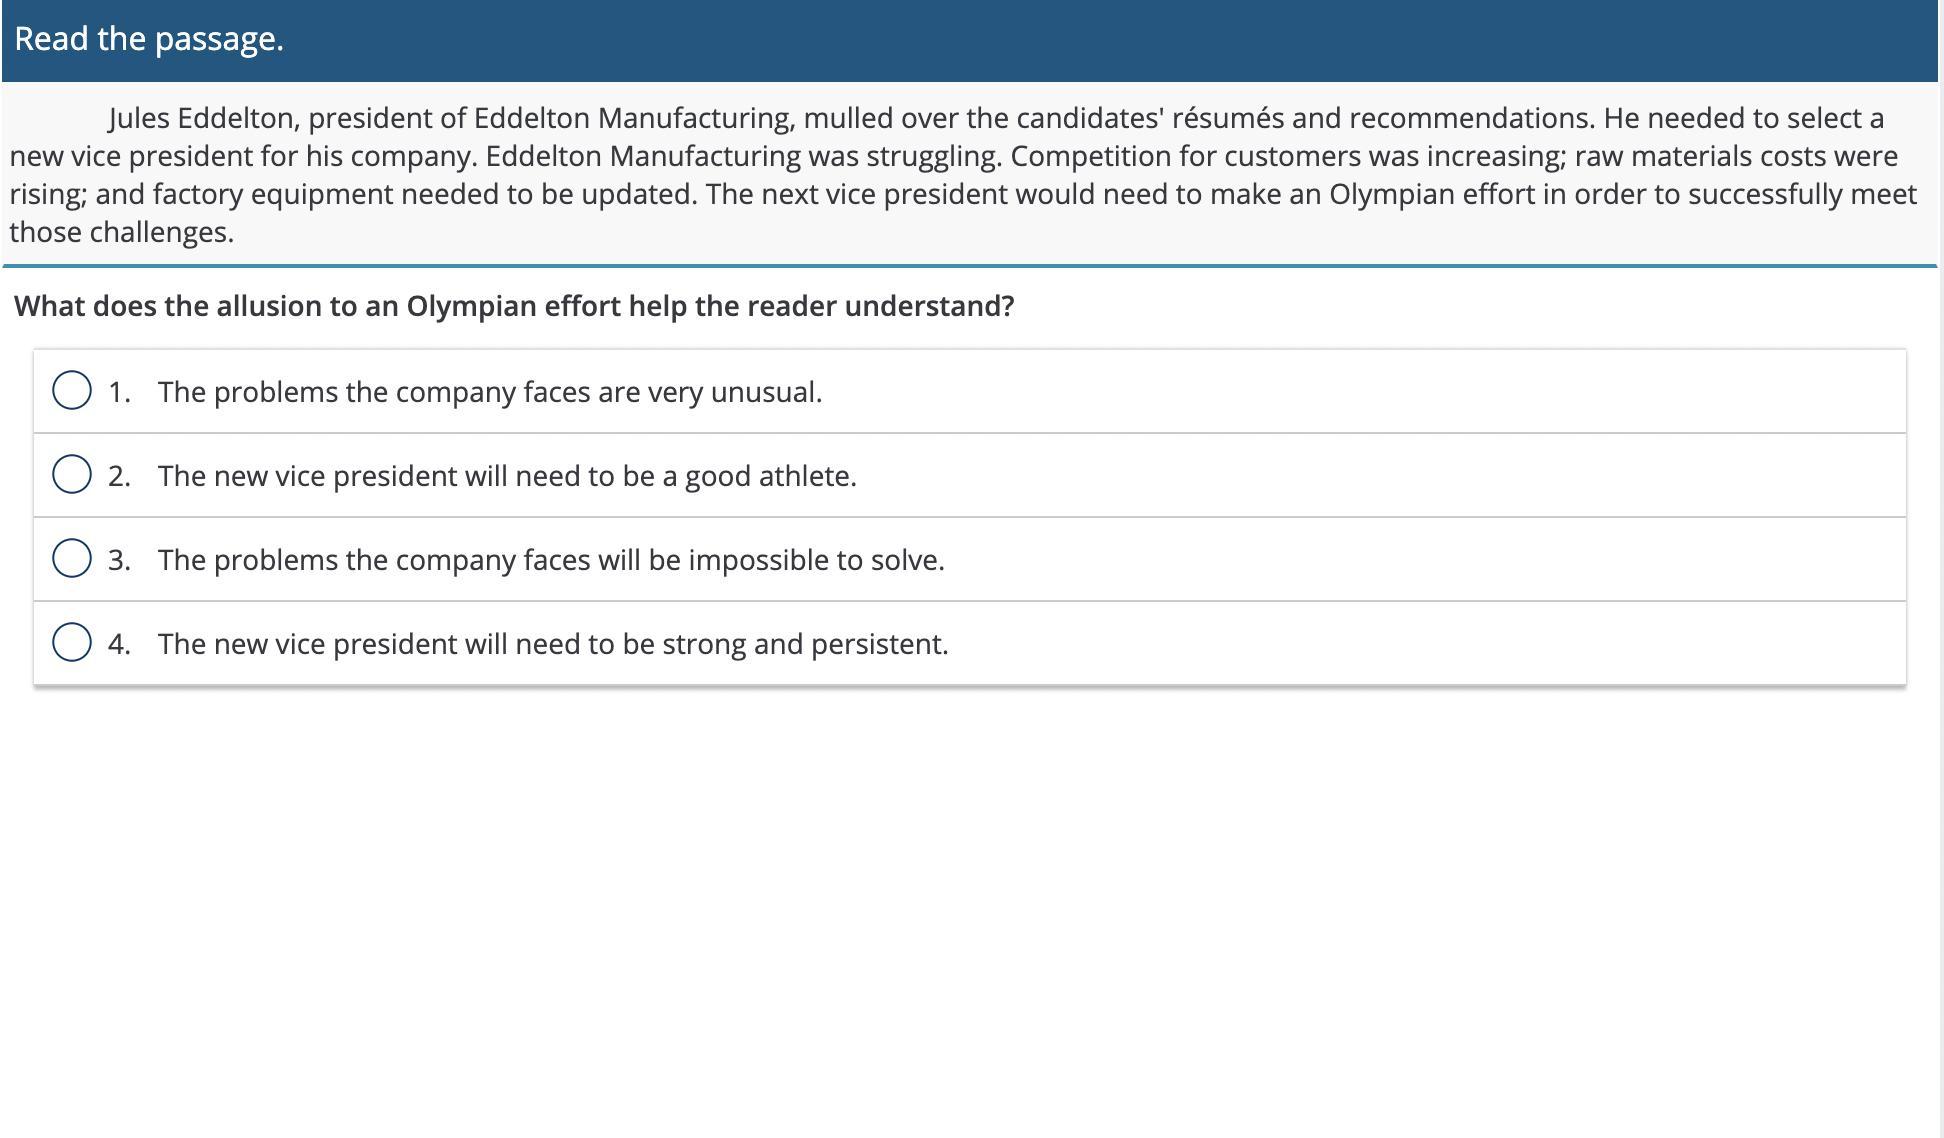Click the number label '3.' of third option
This screenshot has height=1138, width=1944.
(x=119, y=560)
